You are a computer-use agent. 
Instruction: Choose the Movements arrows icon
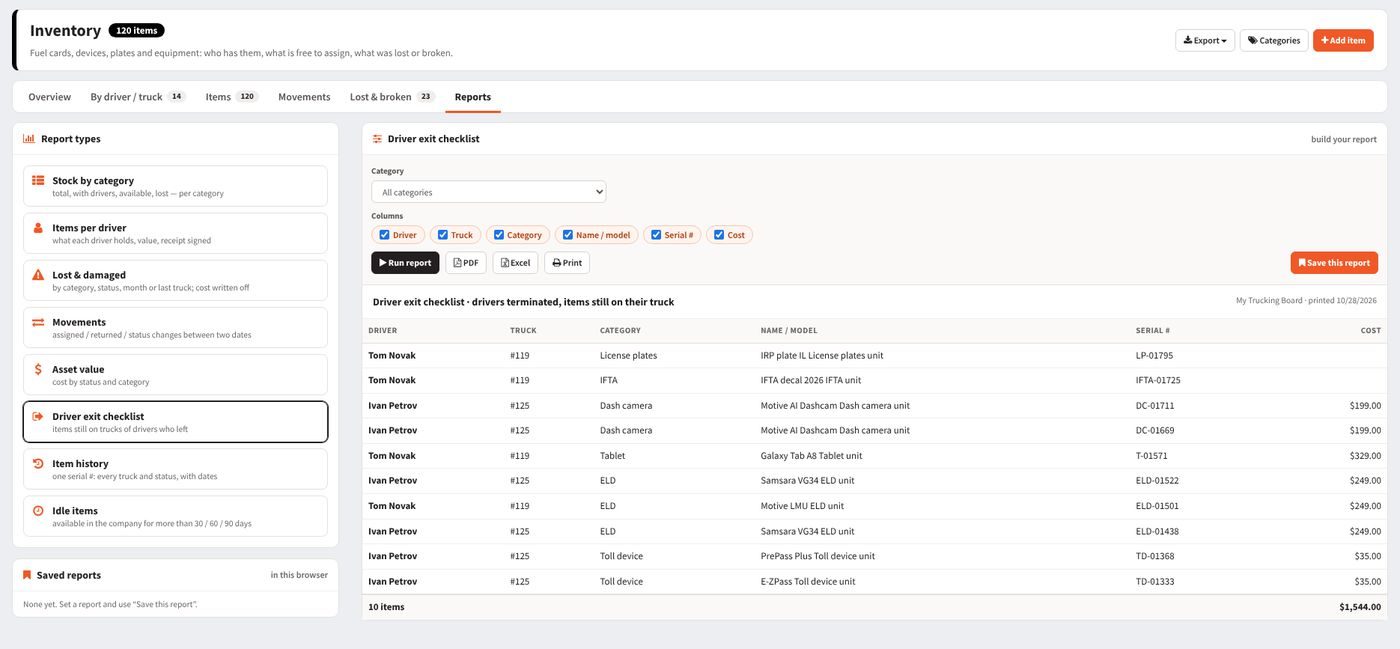click(38, 322)
